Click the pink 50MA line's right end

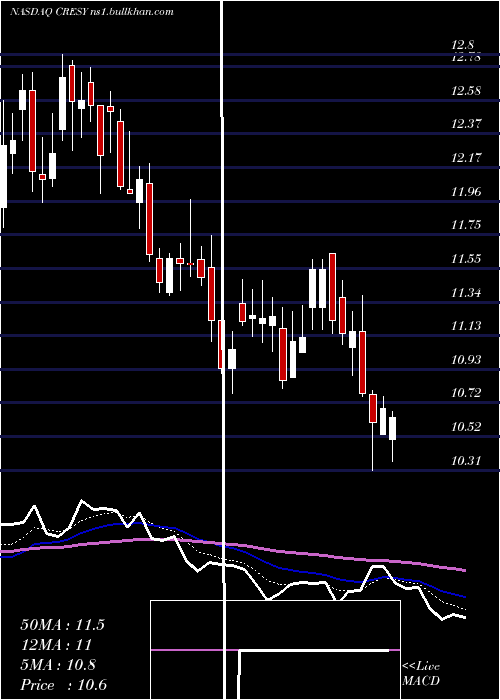(x=464, y=570)
